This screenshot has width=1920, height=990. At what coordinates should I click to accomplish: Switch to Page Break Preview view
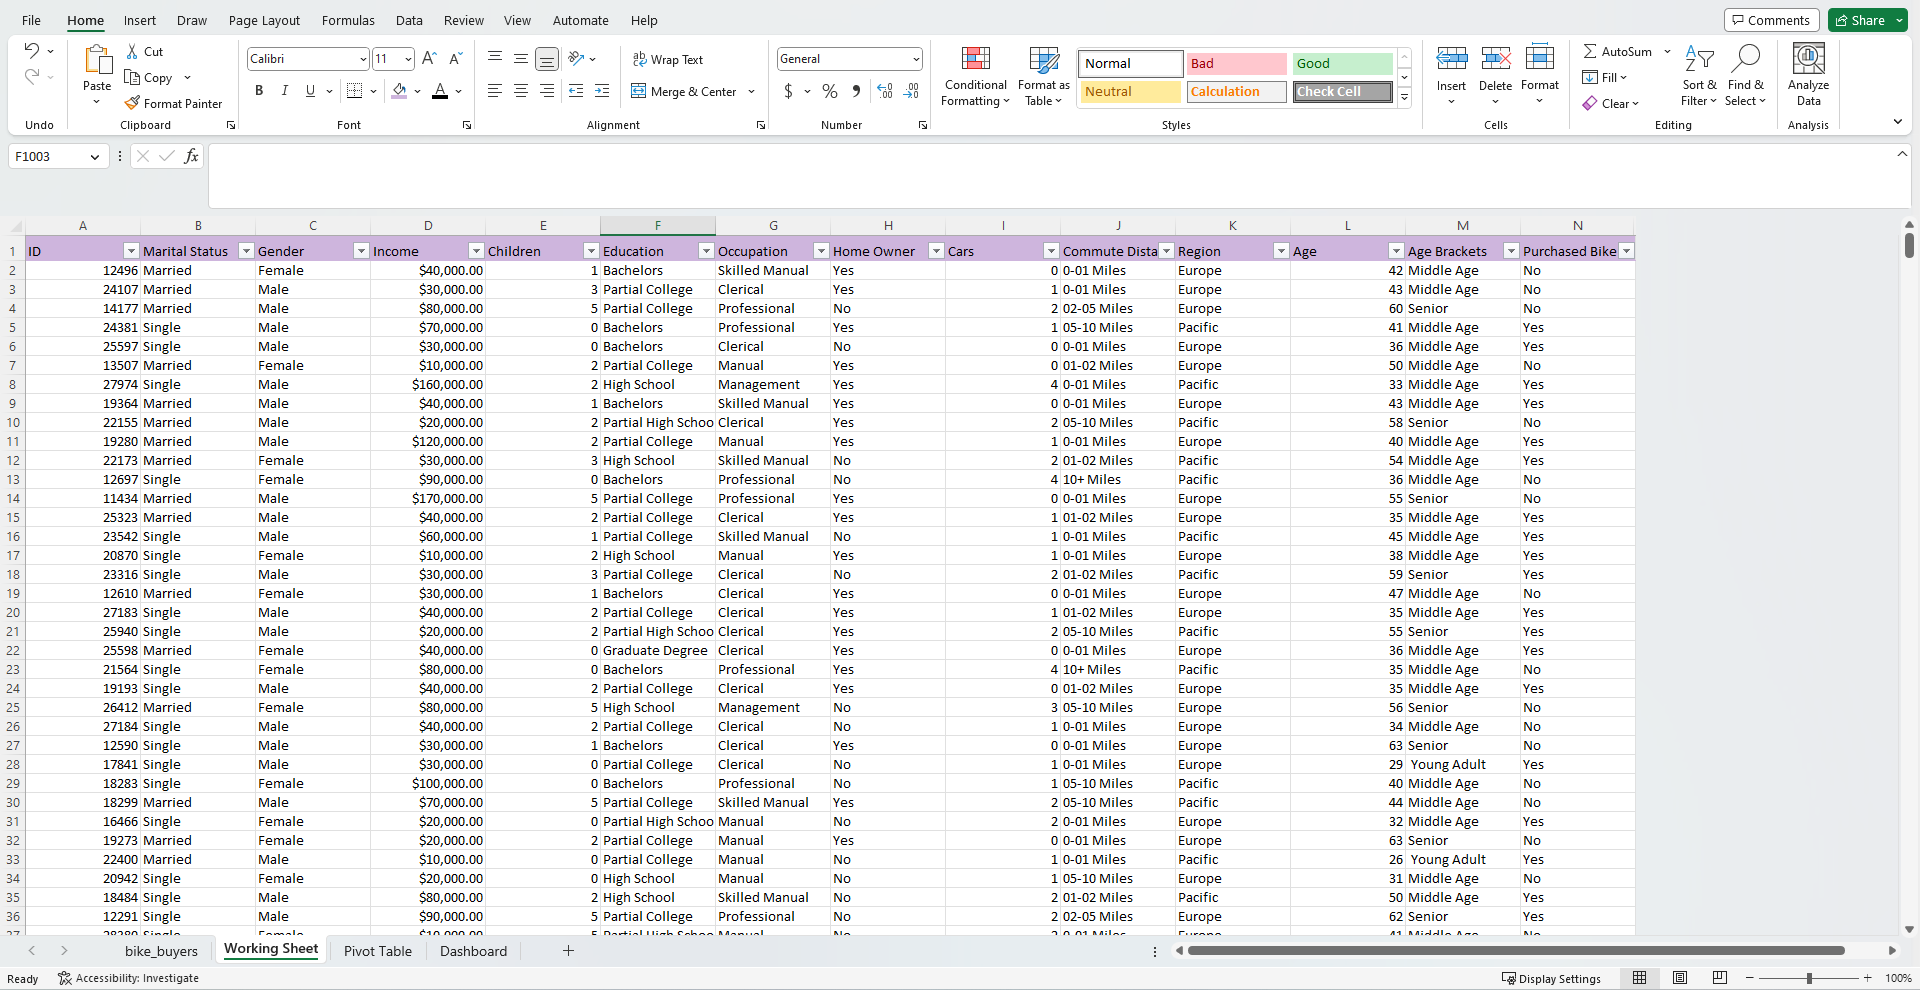[x=1720, y=977]
